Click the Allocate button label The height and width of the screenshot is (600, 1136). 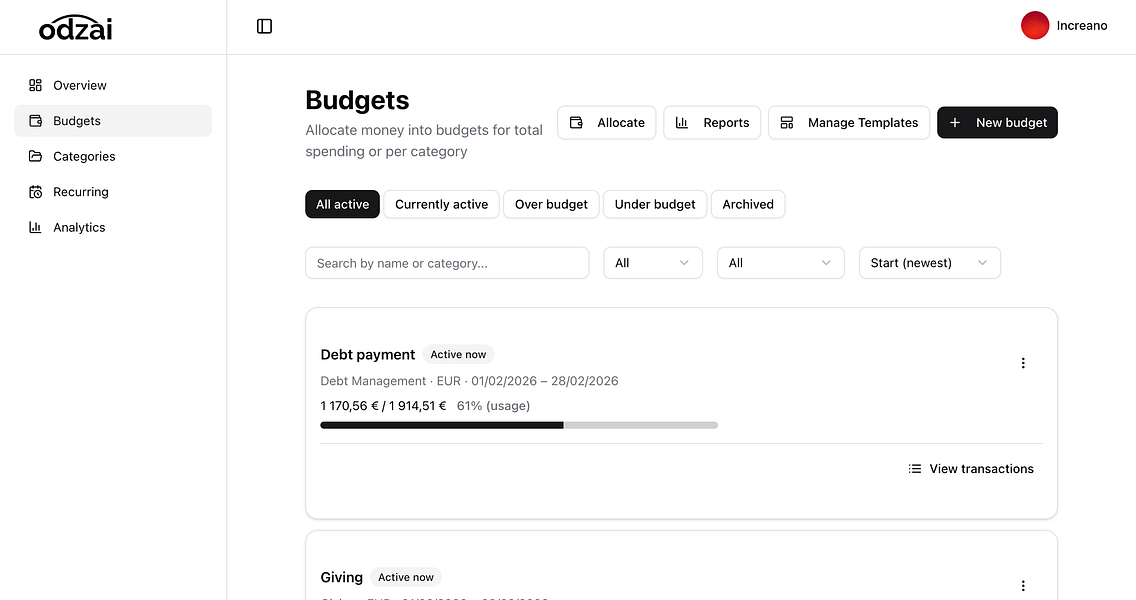[621, 122]
